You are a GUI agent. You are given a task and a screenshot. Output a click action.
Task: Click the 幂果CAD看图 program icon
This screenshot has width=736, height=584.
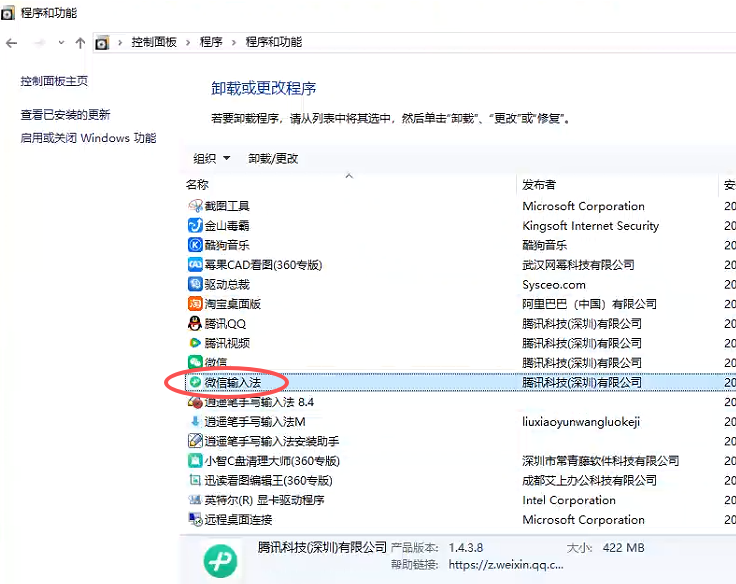click(195, 265)
